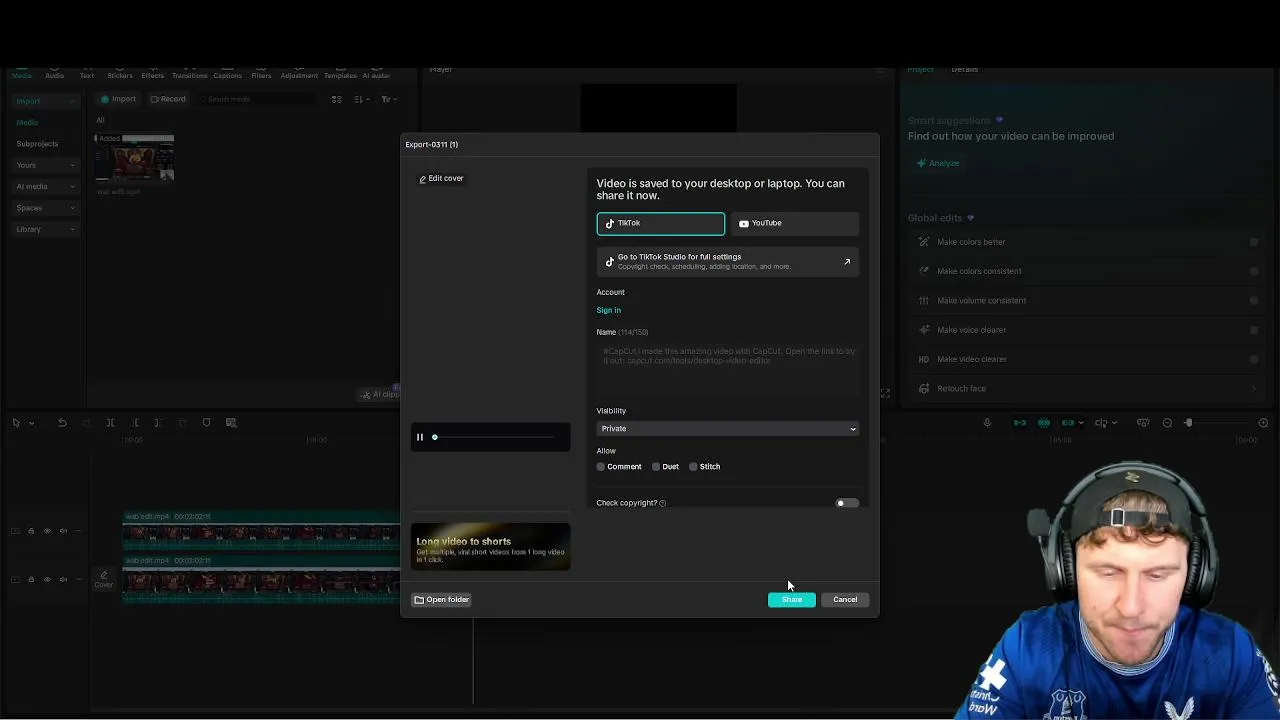
Task: Hide the upper video track eye icon
Action: tap(47, 531)
